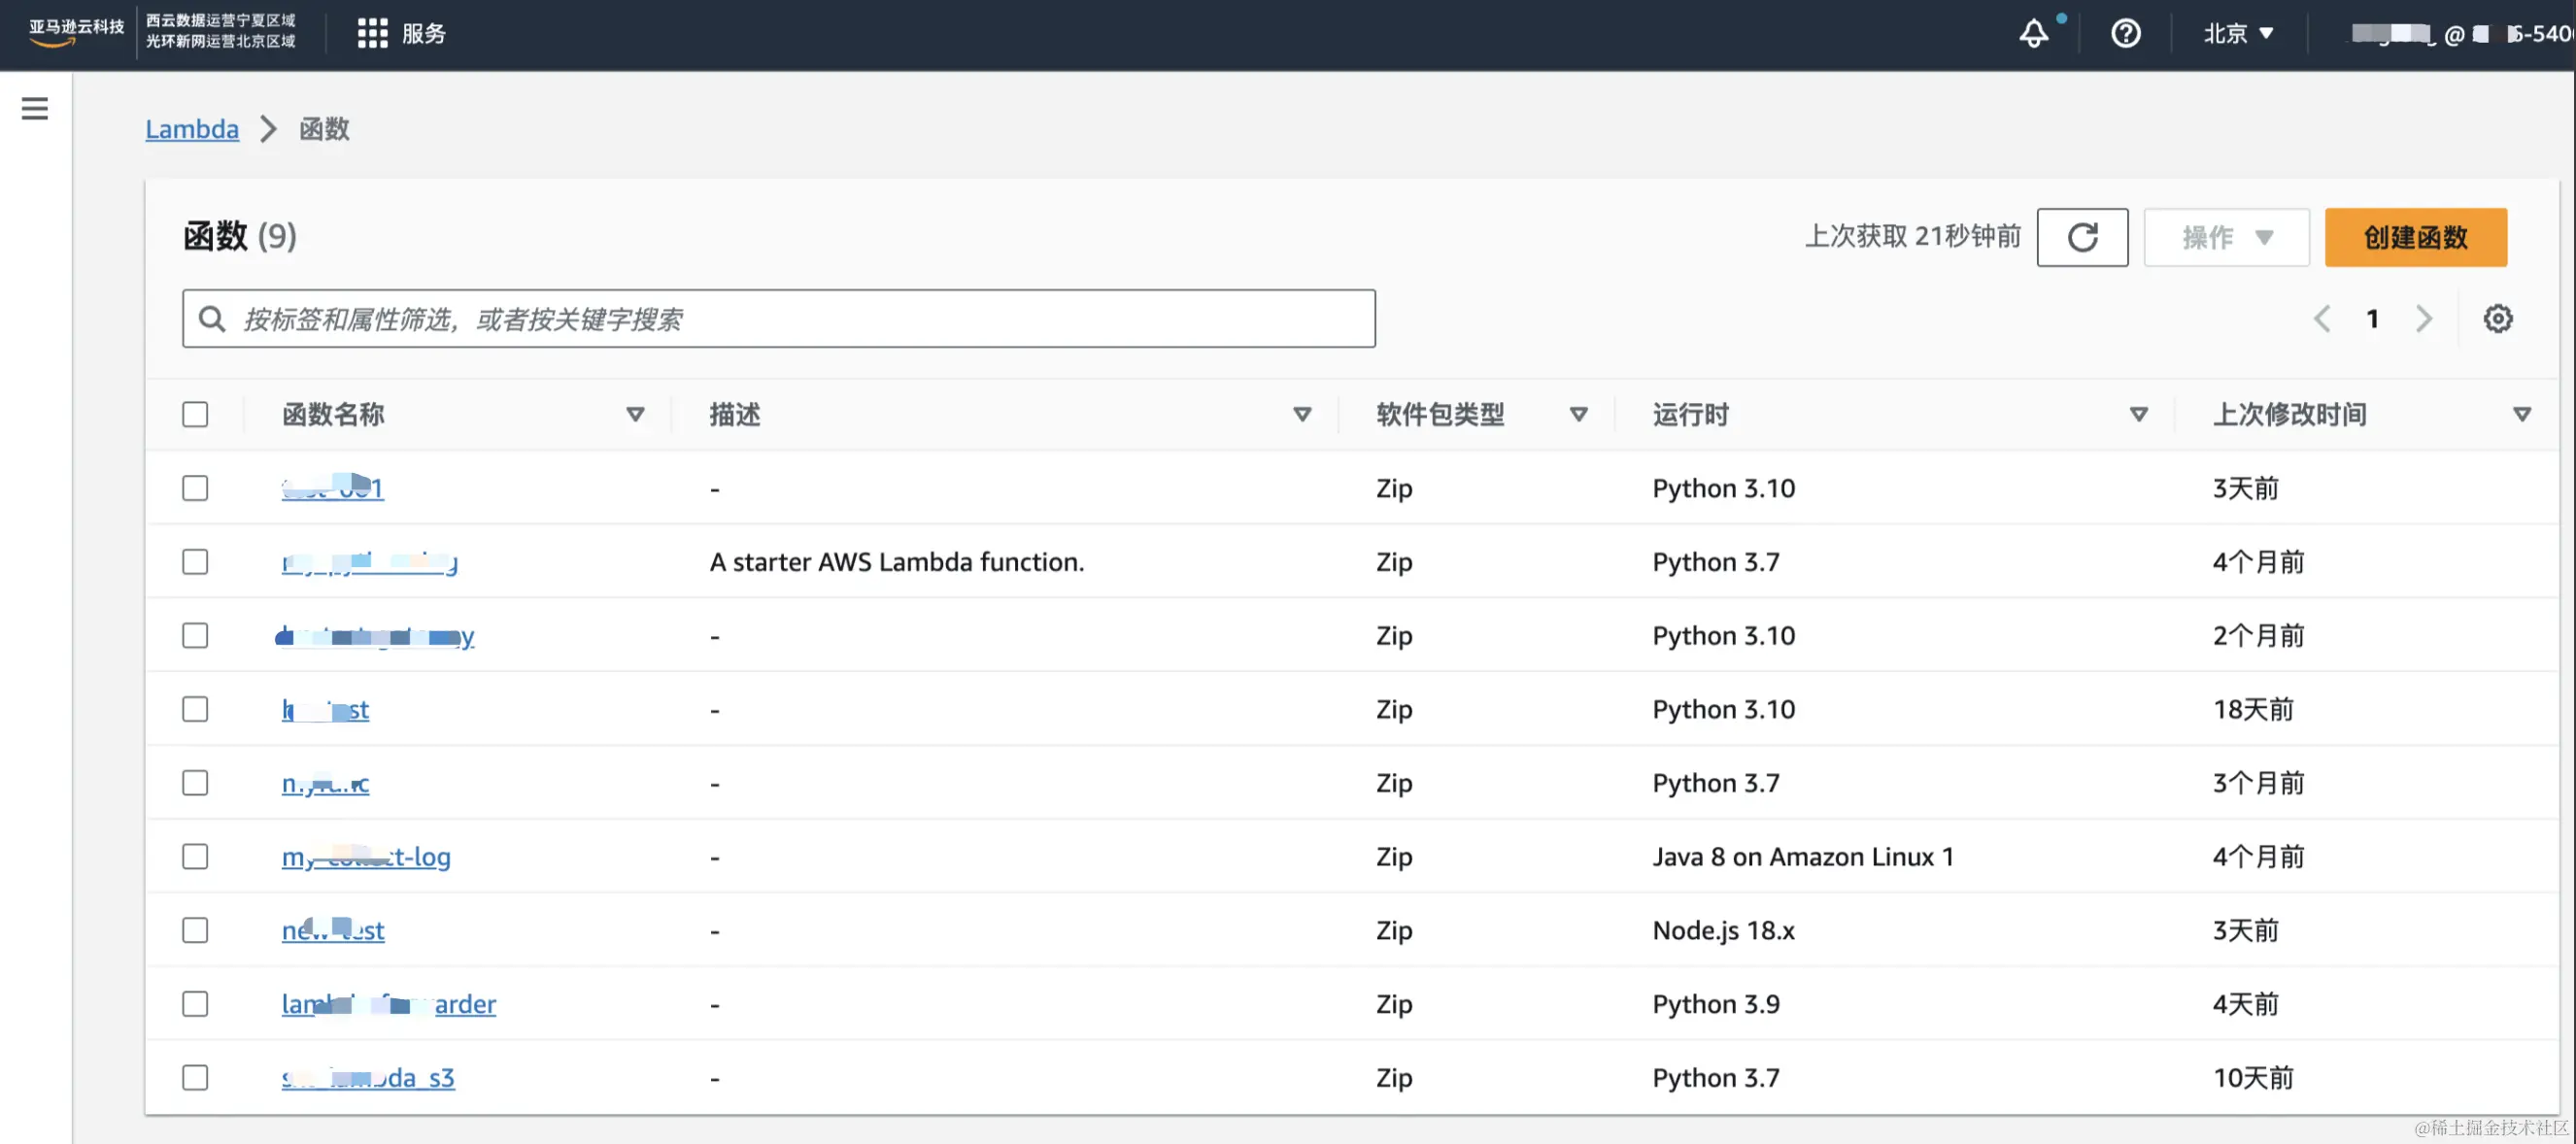
Task: Click the Lambda breadcrumb link
Action: click(x=192, y=129)
